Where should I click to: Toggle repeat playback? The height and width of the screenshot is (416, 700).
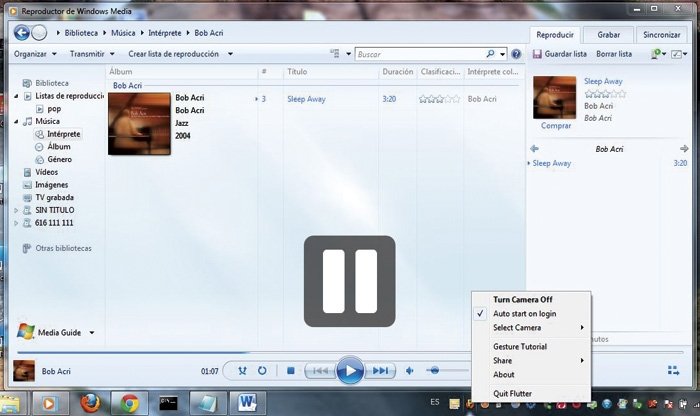pos(262,370)
